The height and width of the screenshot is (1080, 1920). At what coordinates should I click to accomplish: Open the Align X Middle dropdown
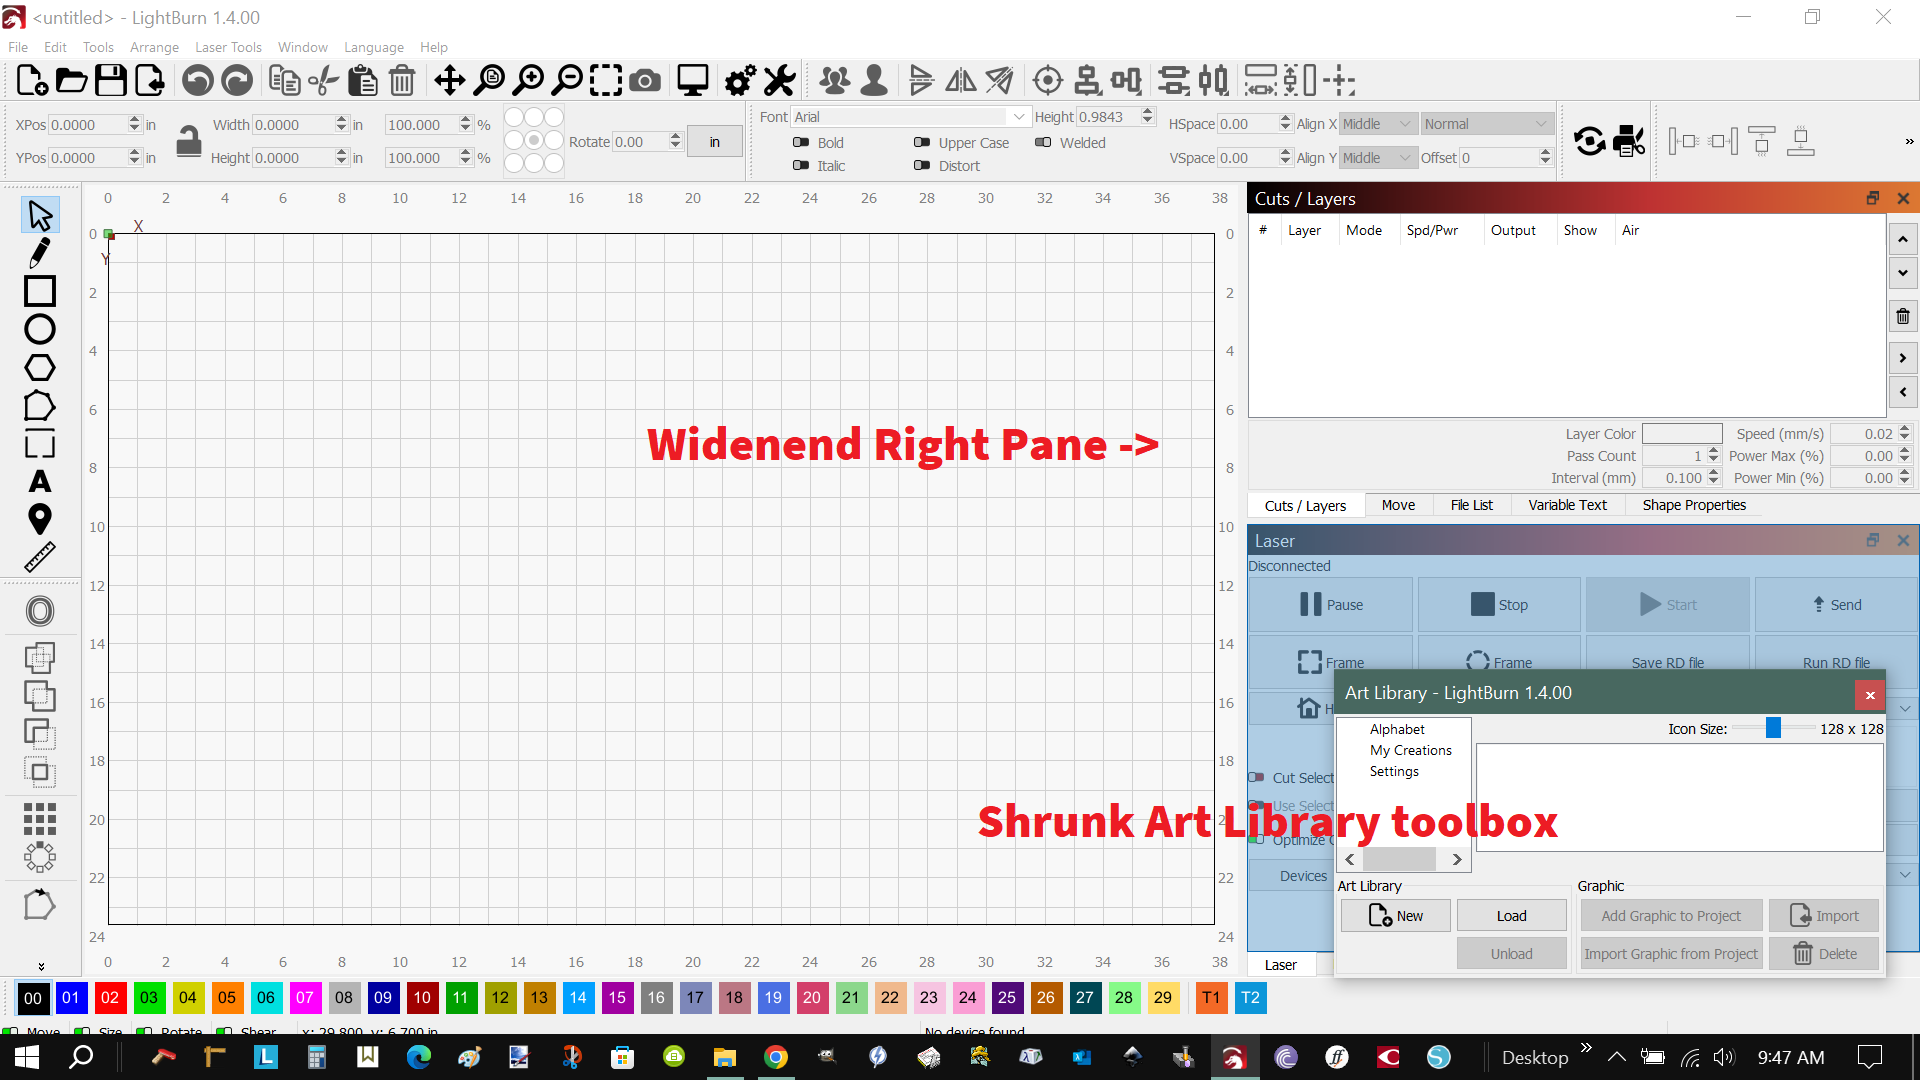1378,124
